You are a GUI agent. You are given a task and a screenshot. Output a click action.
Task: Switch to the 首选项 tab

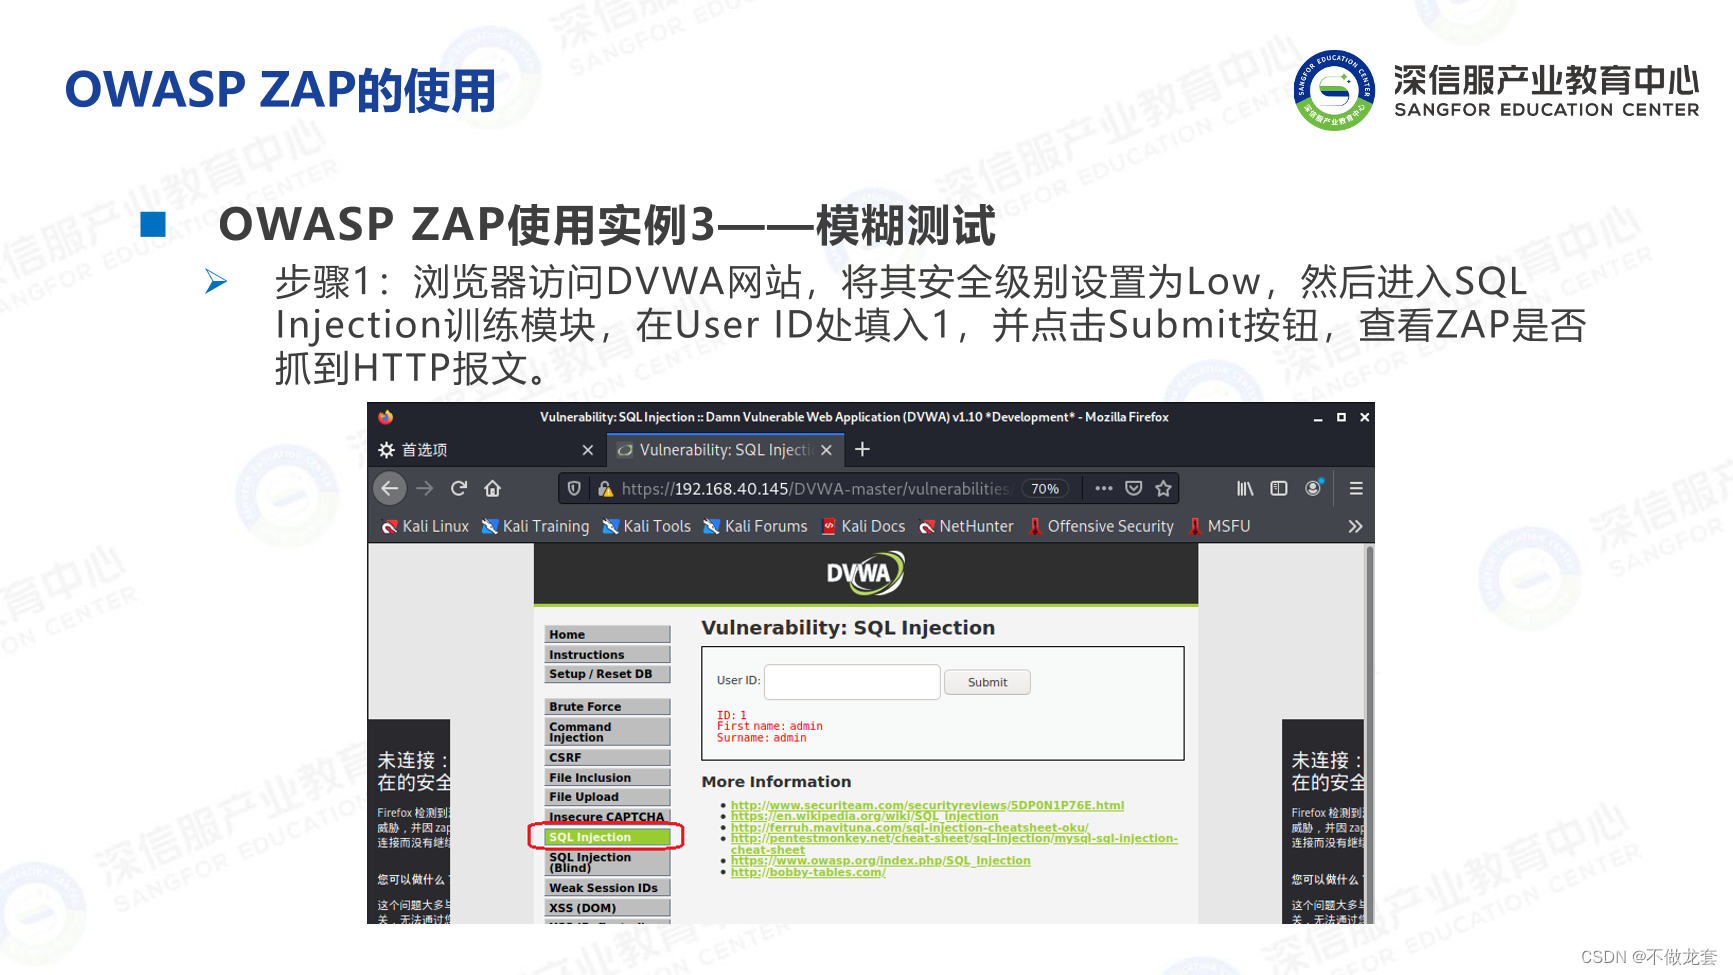point(487,450)
